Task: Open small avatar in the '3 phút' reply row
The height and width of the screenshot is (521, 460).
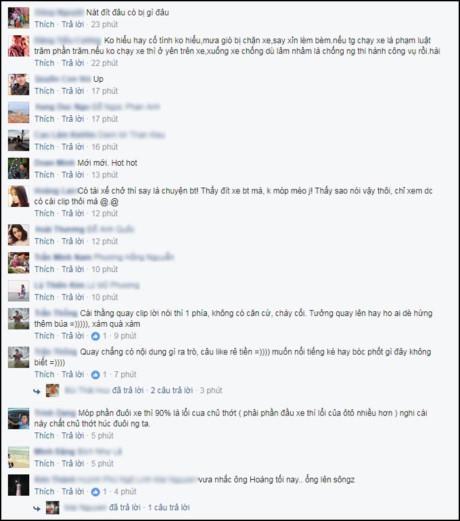Action: click(53, 390)
